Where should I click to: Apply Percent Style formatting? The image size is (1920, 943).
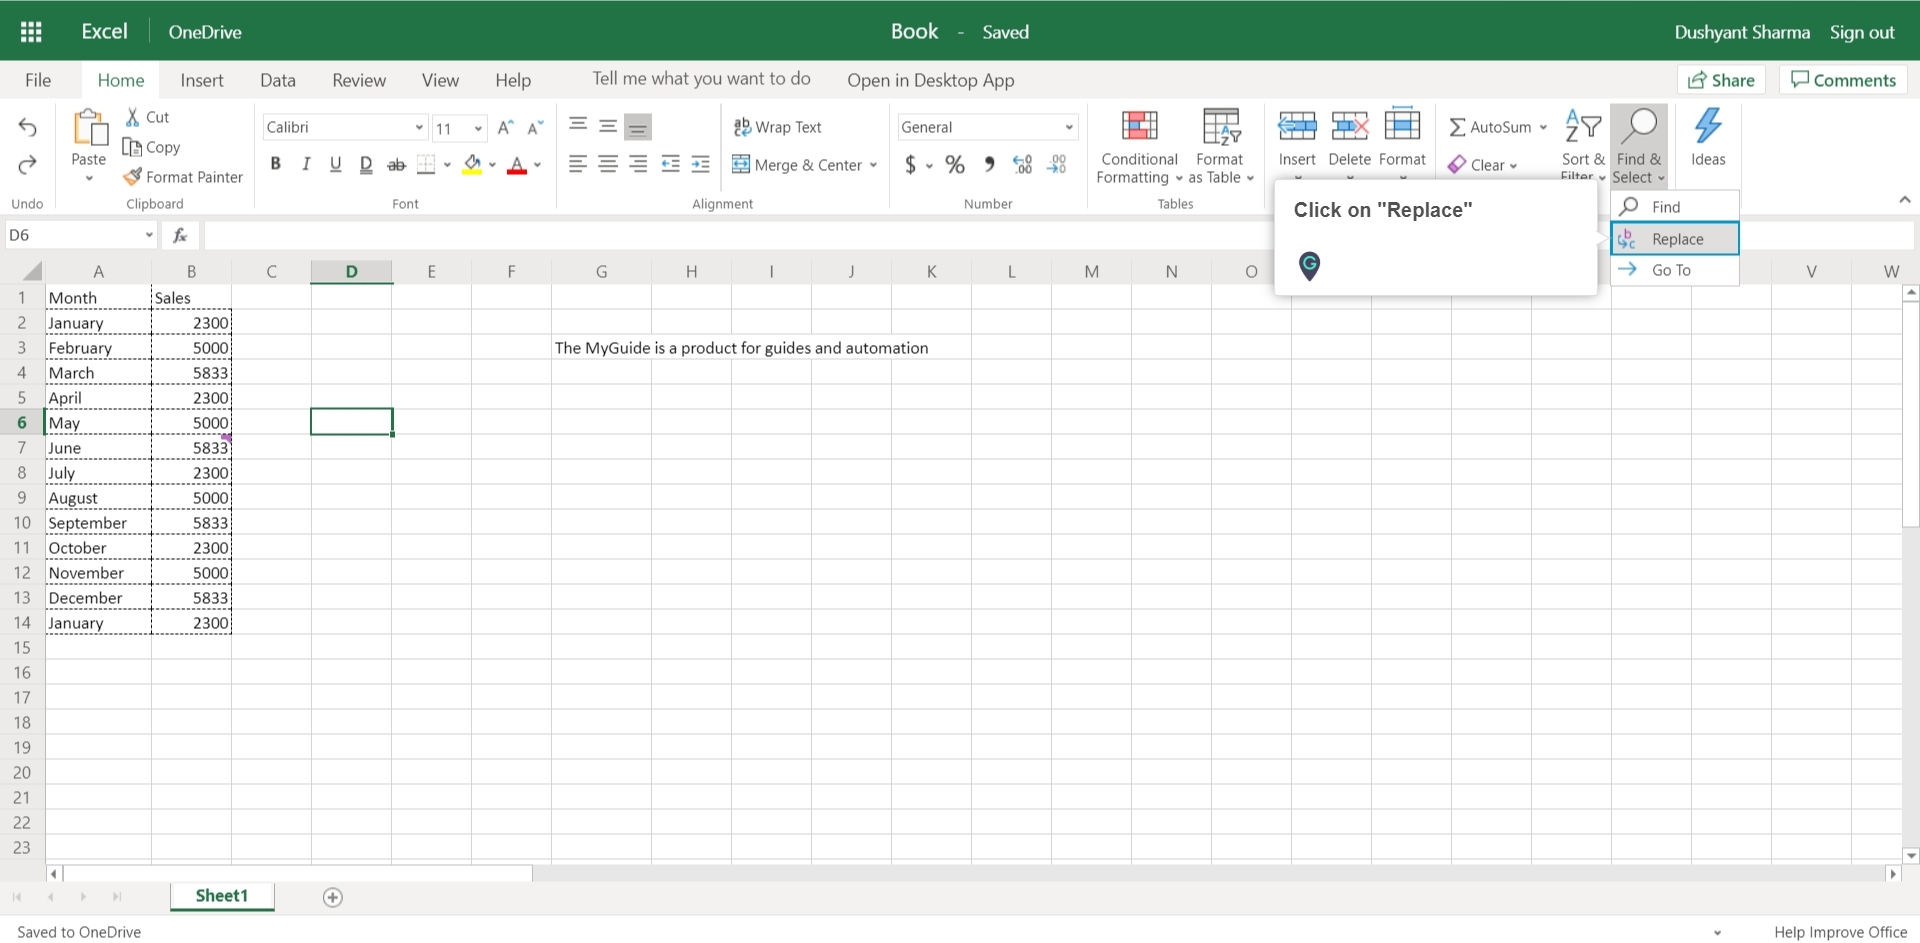point(954,165)
